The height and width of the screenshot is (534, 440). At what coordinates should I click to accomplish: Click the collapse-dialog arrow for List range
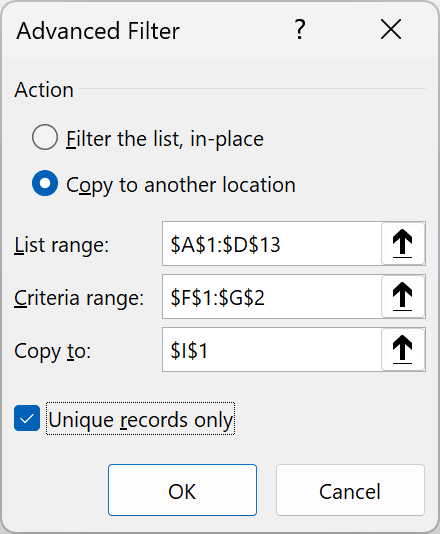click(403, 244)
